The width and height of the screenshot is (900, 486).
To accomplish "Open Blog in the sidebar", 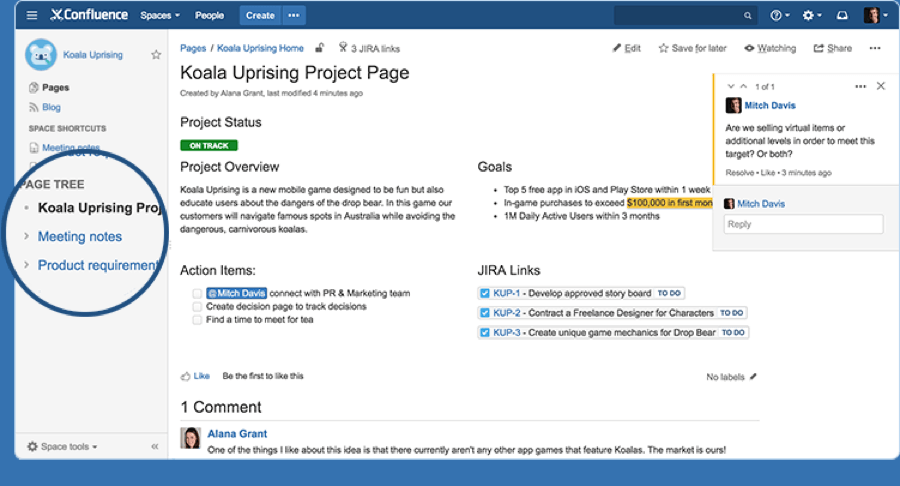I will pos(51,107).
